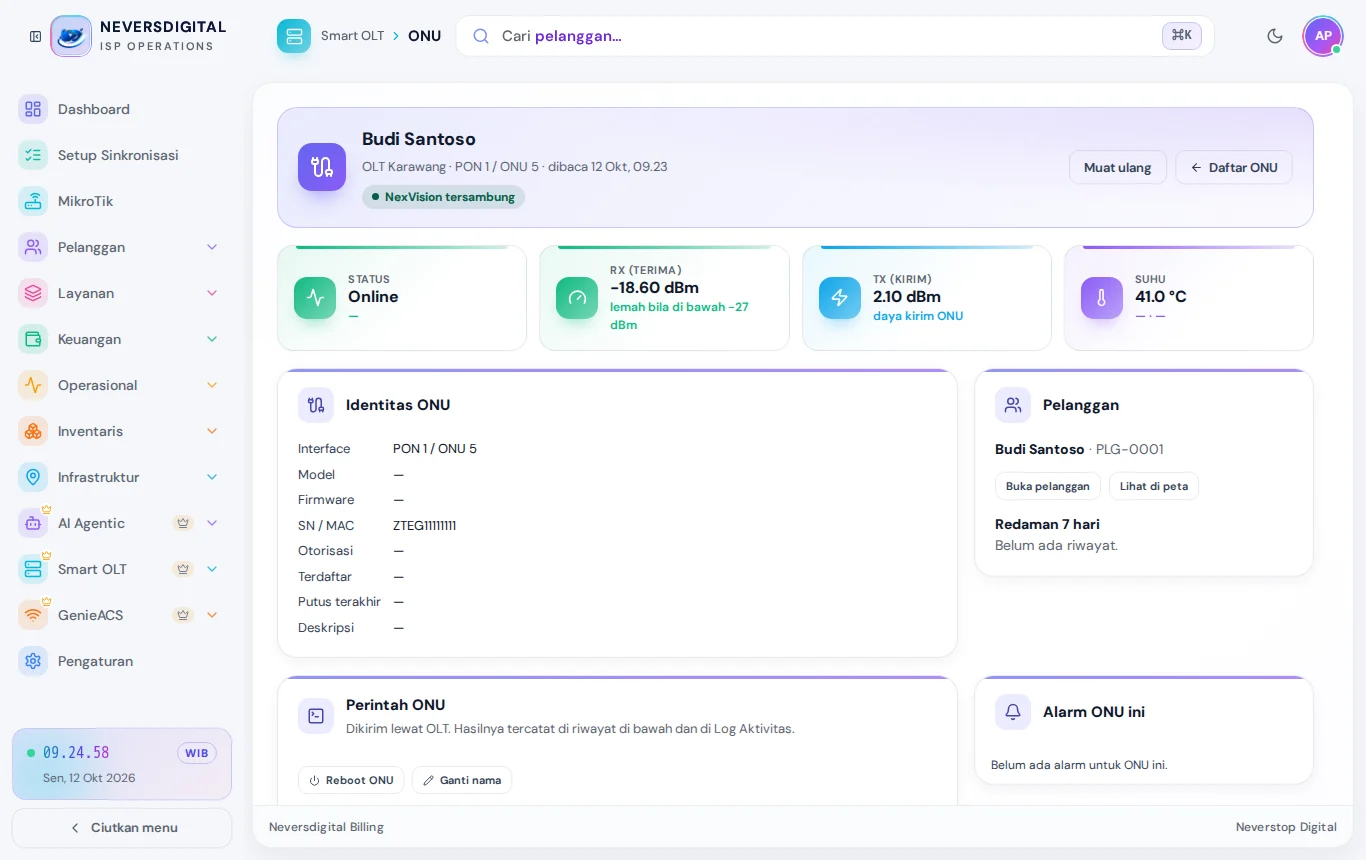Click the Inventaris boxes icon
The image size is (1366, 860).
[x=33, y=431]
